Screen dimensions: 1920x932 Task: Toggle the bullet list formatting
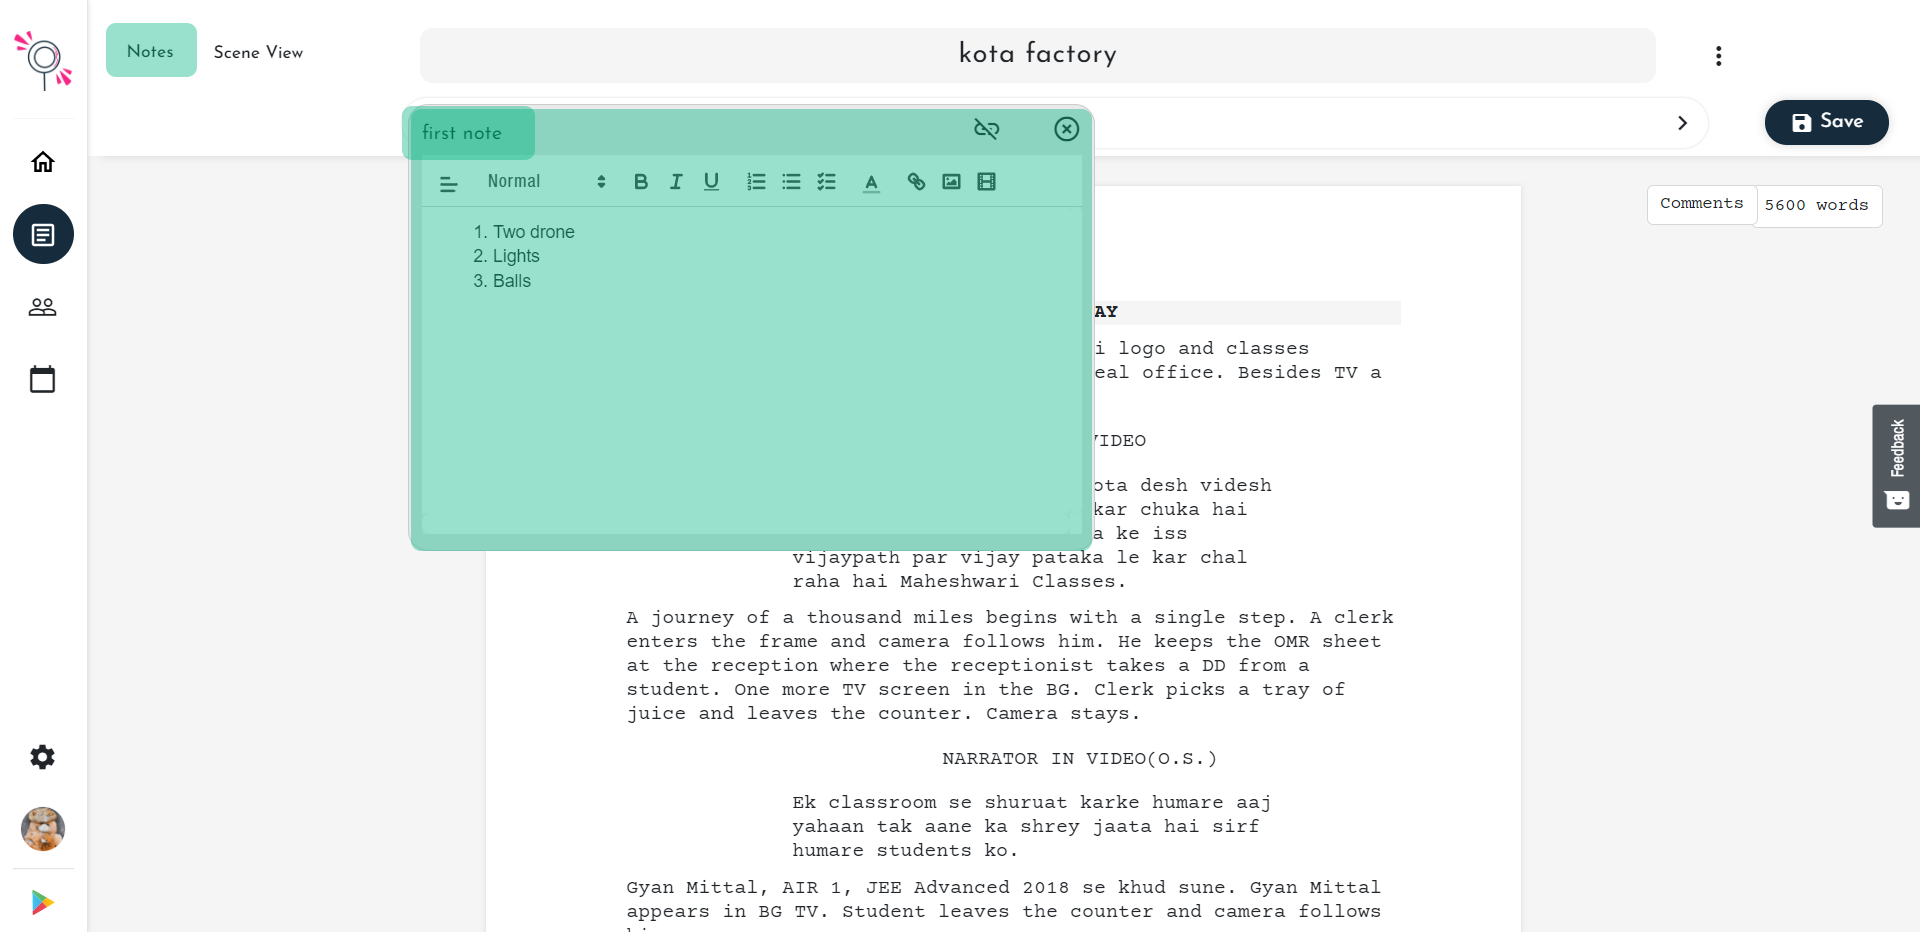791,181
